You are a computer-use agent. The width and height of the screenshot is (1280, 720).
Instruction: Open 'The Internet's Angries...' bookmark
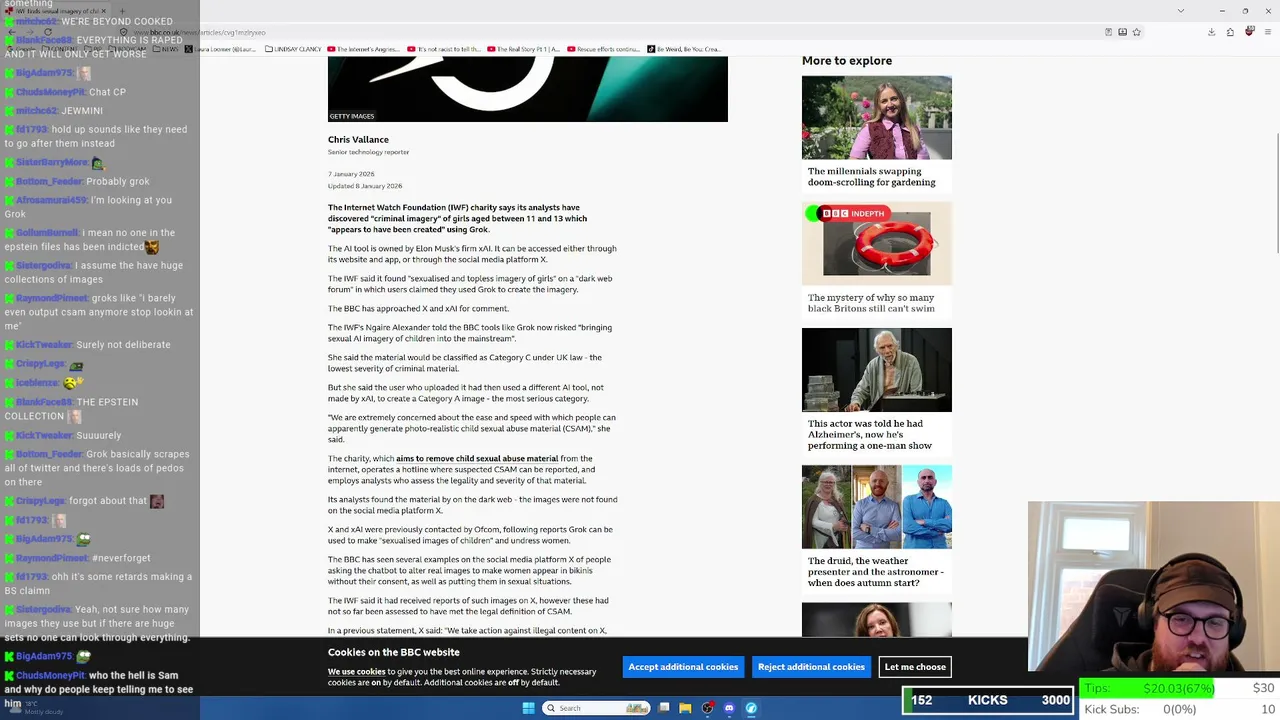365,49
